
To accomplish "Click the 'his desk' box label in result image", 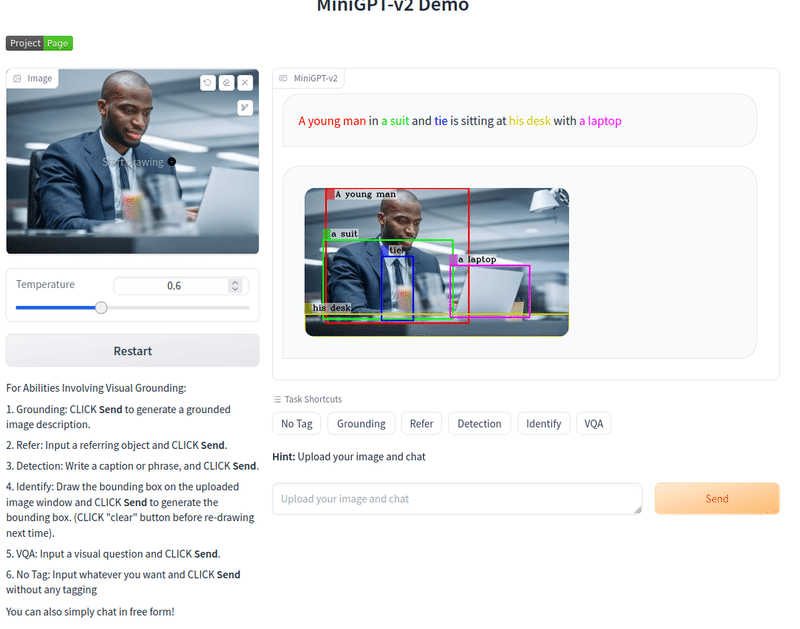I will tap(331, 308).
